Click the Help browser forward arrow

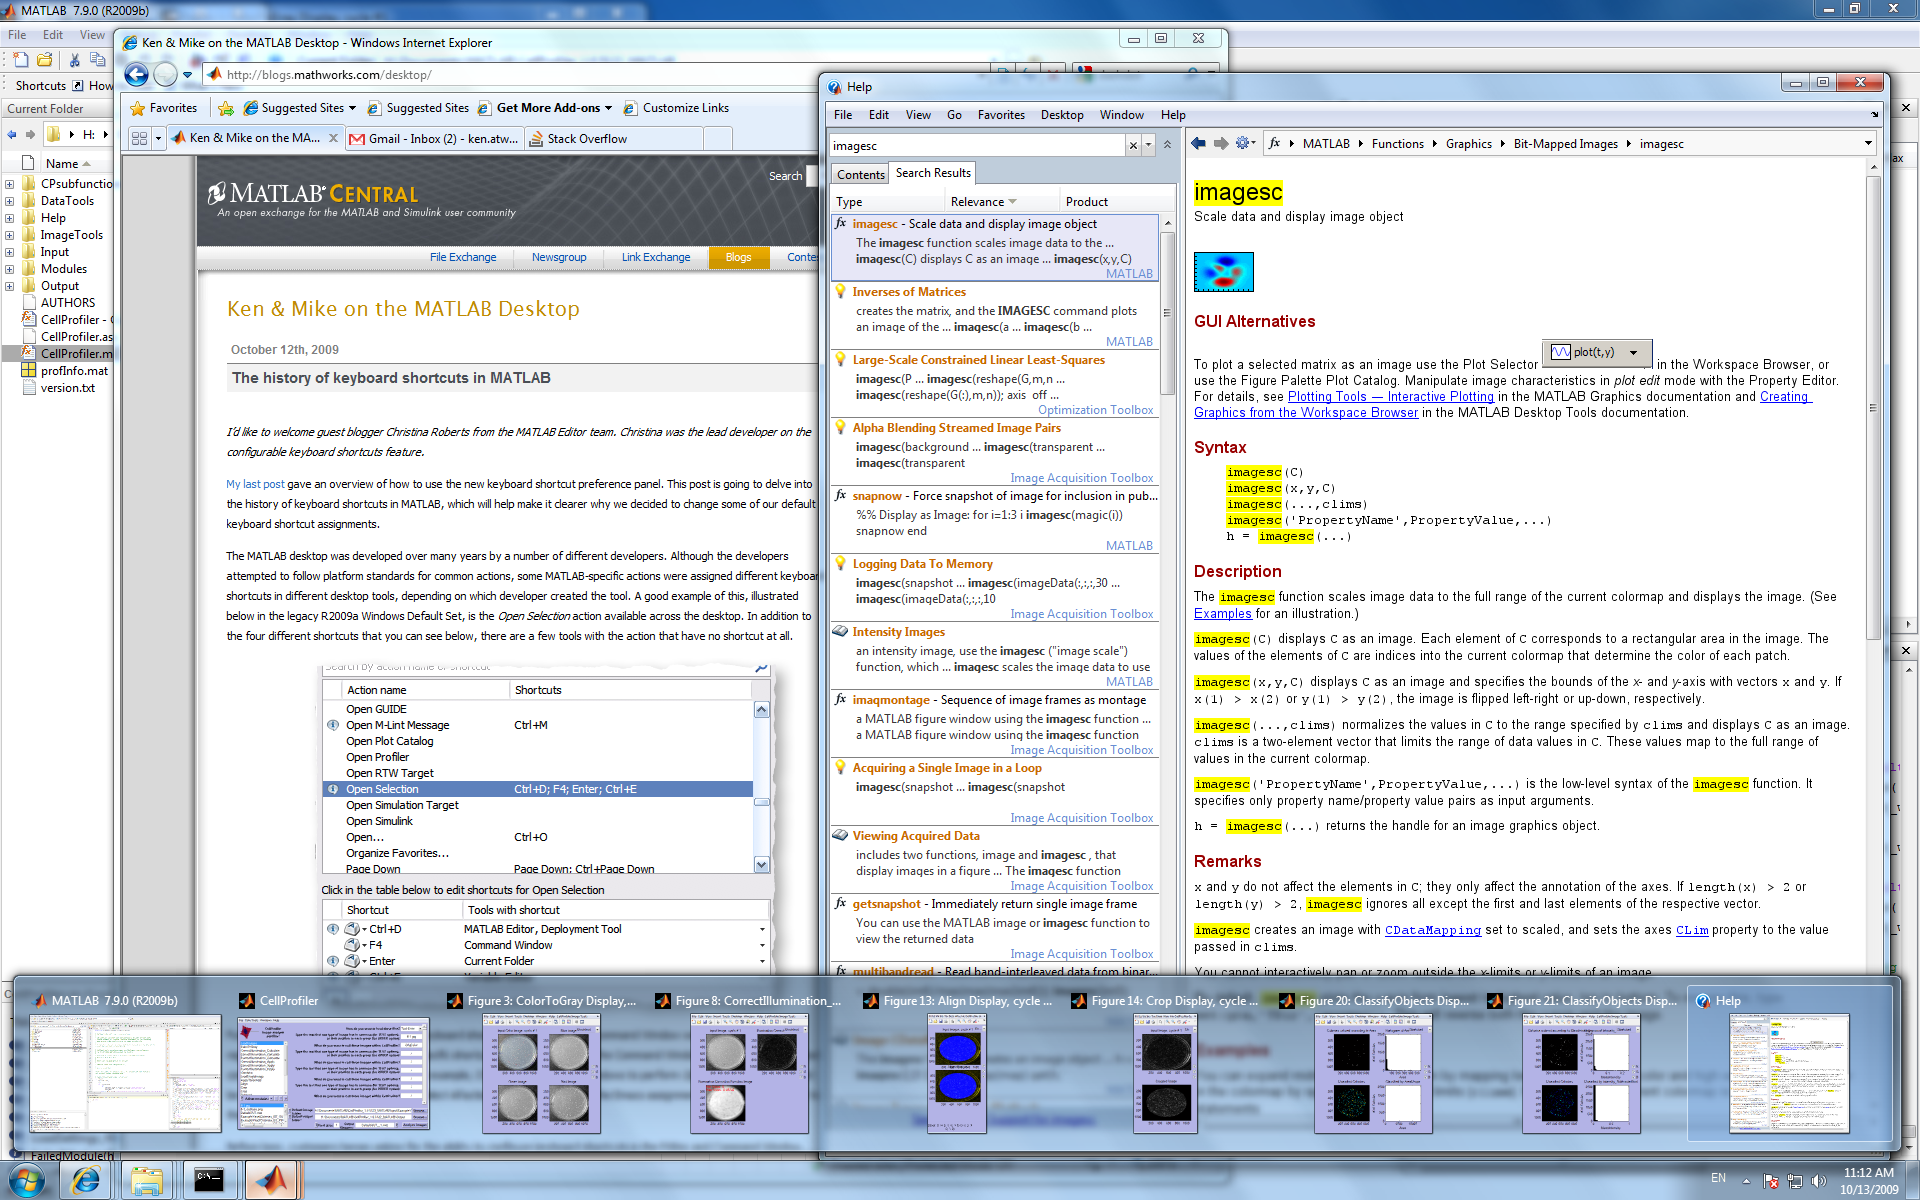(1221, 143)
